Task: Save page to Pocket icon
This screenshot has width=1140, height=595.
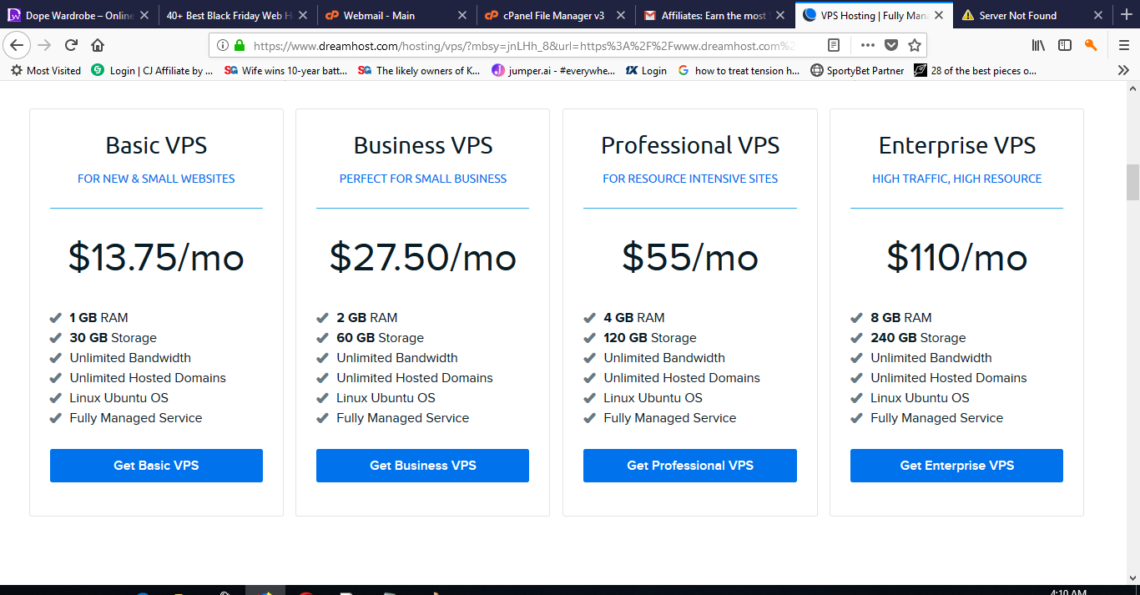Action: pyautogui.click(x=891, y=45)
